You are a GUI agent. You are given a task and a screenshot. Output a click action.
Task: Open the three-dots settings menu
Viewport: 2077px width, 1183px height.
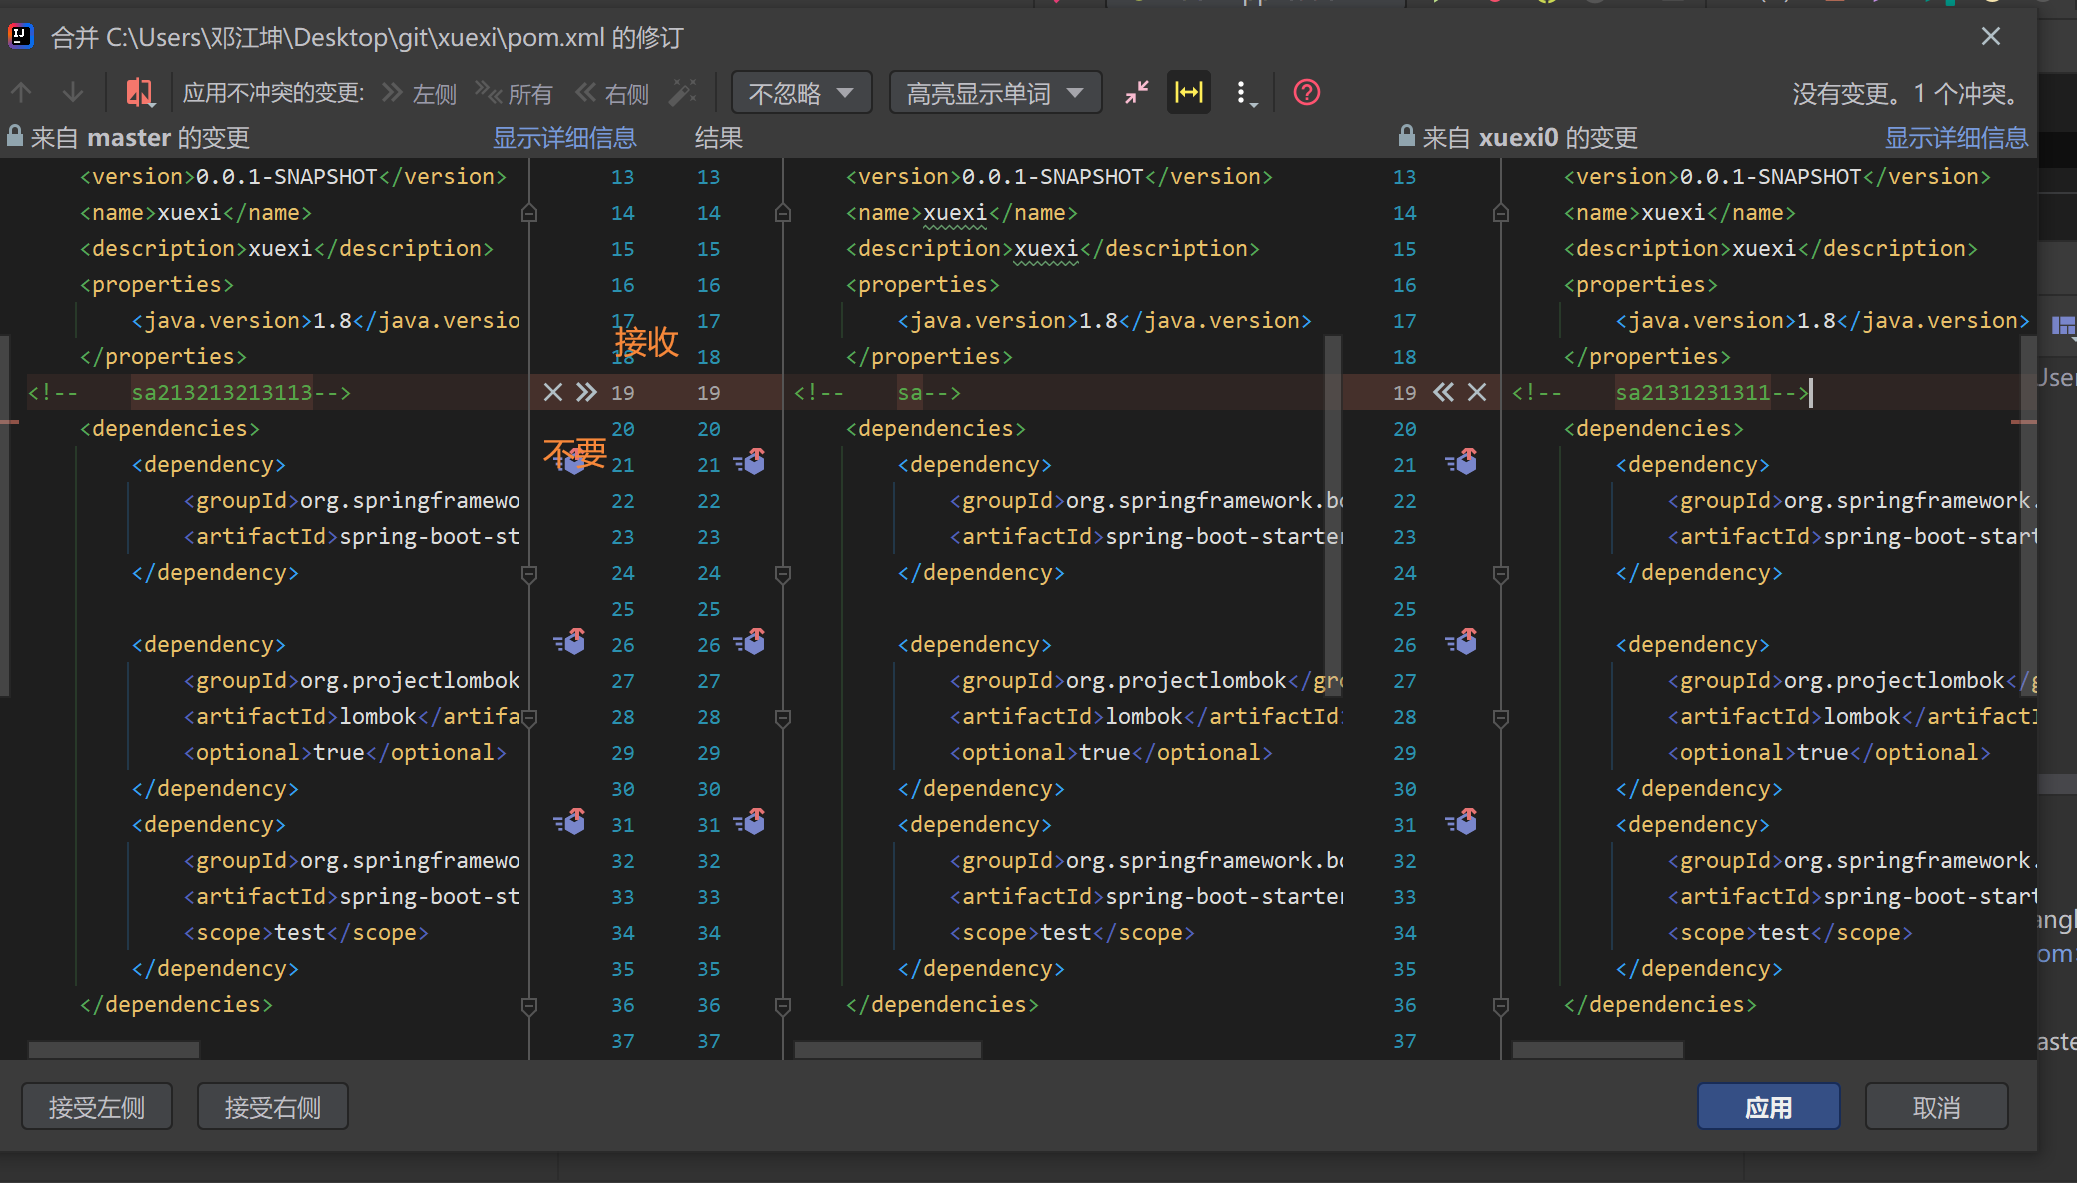point(1243,93)
